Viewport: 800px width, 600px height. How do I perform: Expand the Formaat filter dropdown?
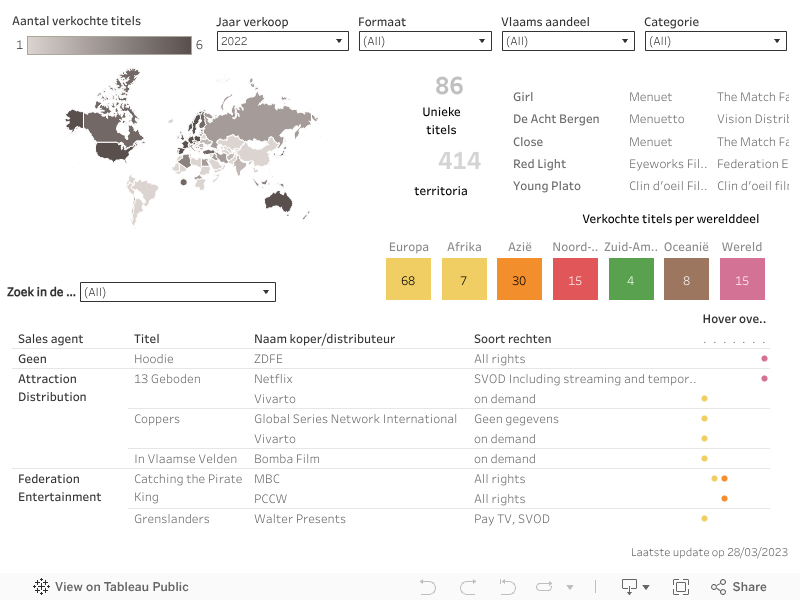tap(424, 41)
